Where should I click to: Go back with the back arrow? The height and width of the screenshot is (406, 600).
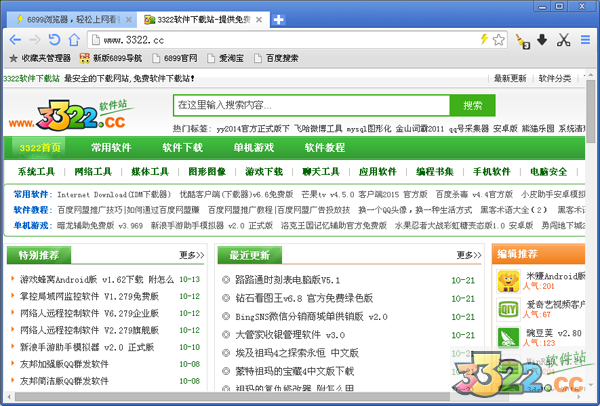(15, 39)
